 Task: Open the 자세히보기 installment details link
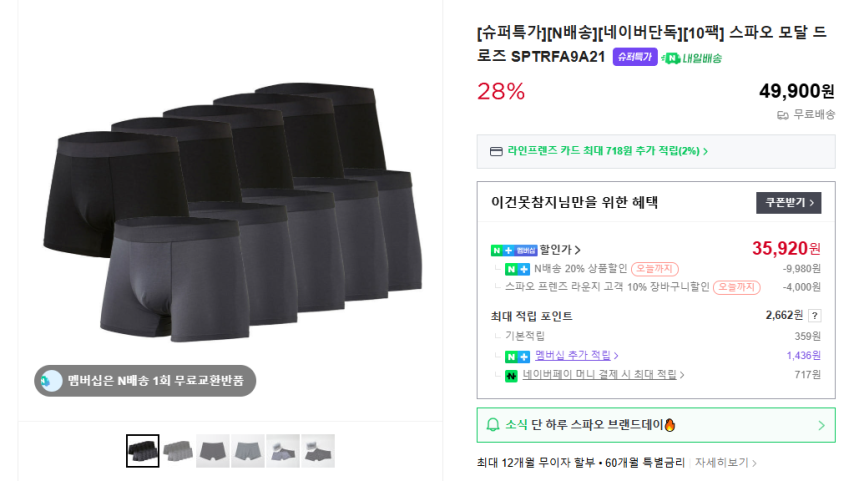(x=725, y=463)
